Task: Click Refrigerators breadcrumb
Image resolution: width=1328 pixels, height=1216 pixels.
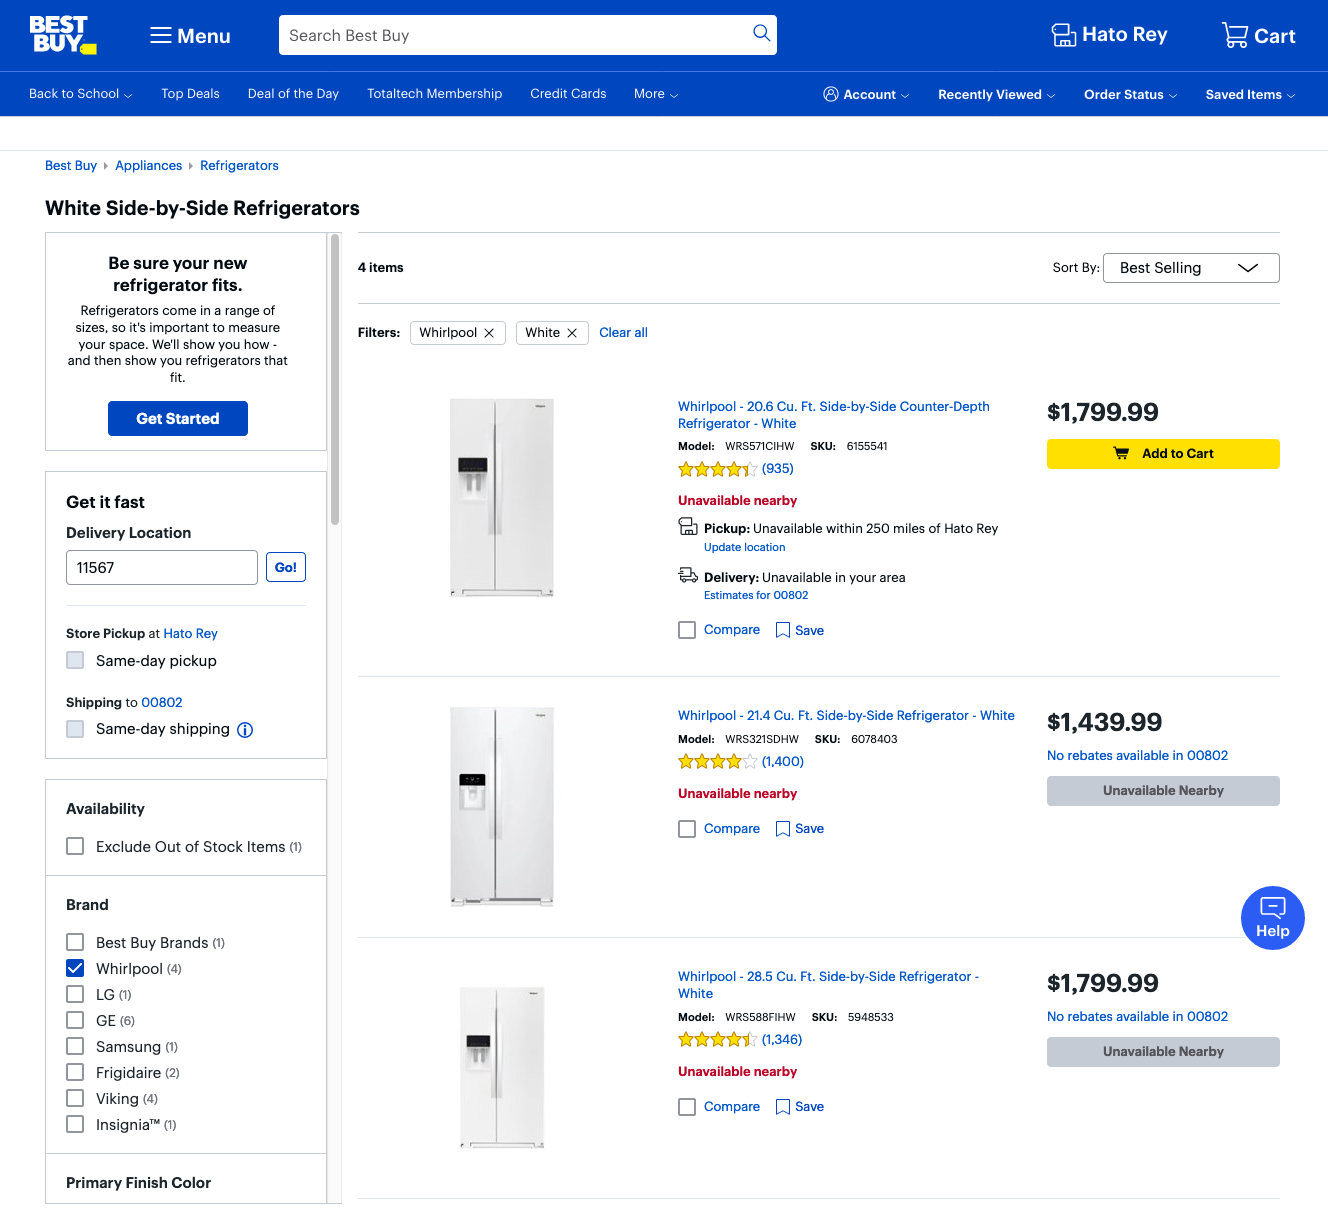Action: coord(239,166)
